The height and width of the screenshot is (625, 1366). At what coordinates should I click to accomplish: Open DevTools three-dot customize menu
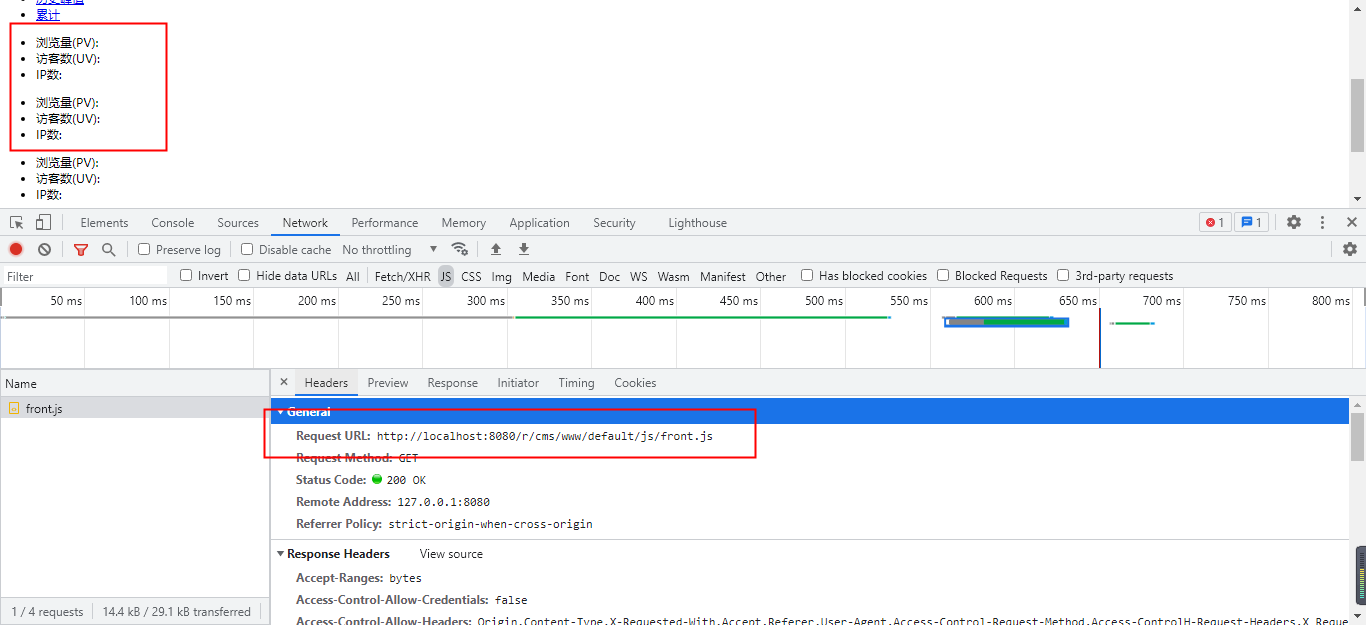point(1322,223)
